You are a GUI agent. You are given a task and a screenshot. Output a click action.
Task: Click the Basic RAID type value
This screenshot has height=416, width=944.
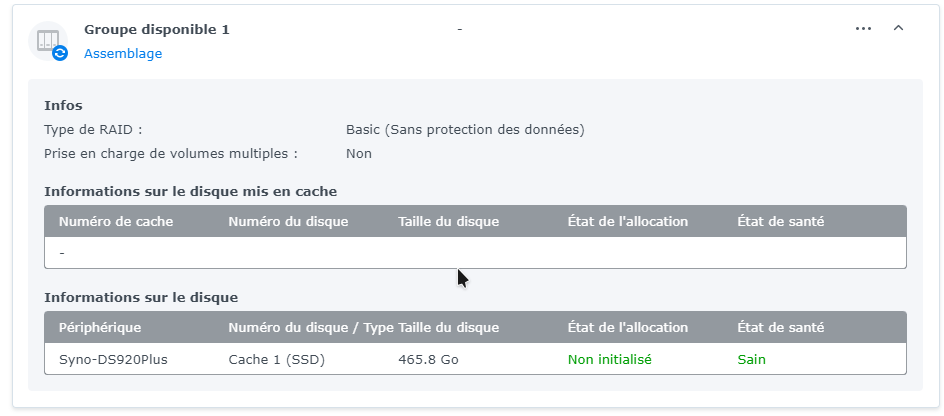point(465,129)
